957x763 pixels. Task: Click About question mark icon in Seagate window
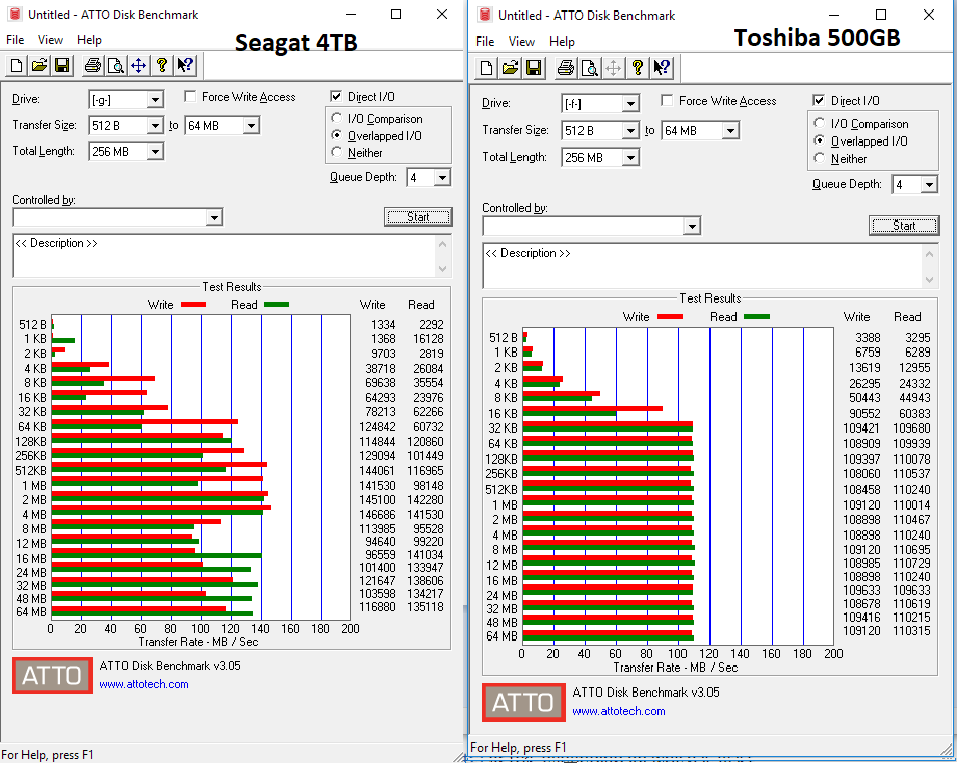click(x=162, y=65)
